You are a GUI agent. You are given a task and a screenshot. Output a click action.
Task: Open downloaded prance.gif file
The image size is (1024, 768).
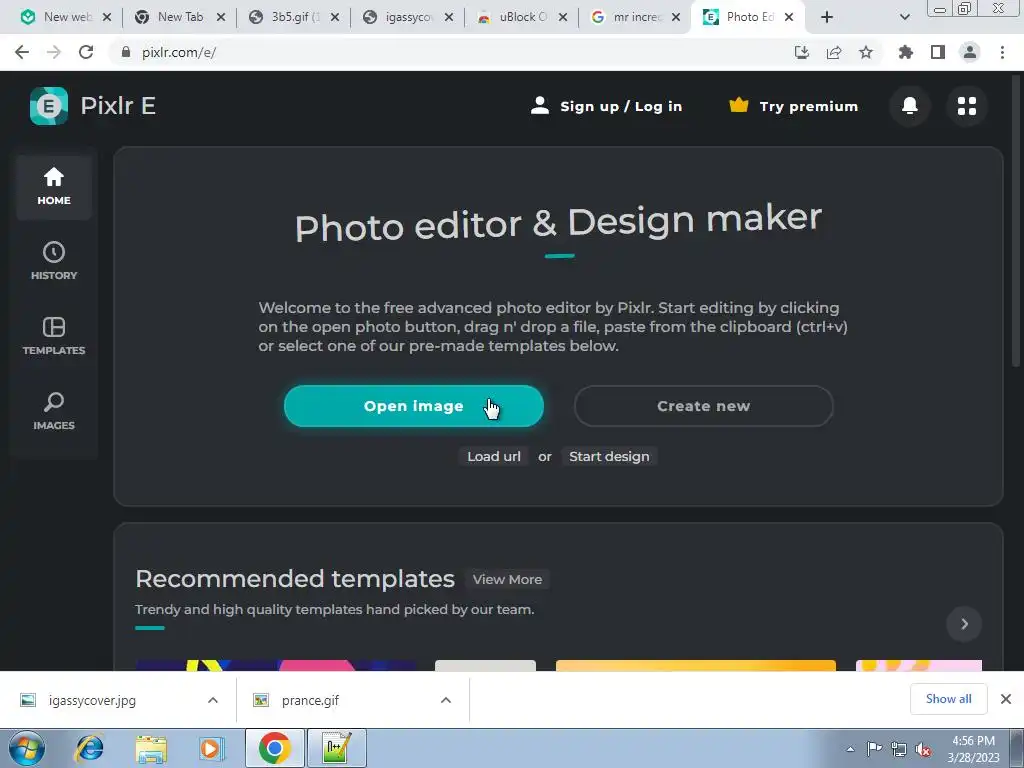click(310, 700)
